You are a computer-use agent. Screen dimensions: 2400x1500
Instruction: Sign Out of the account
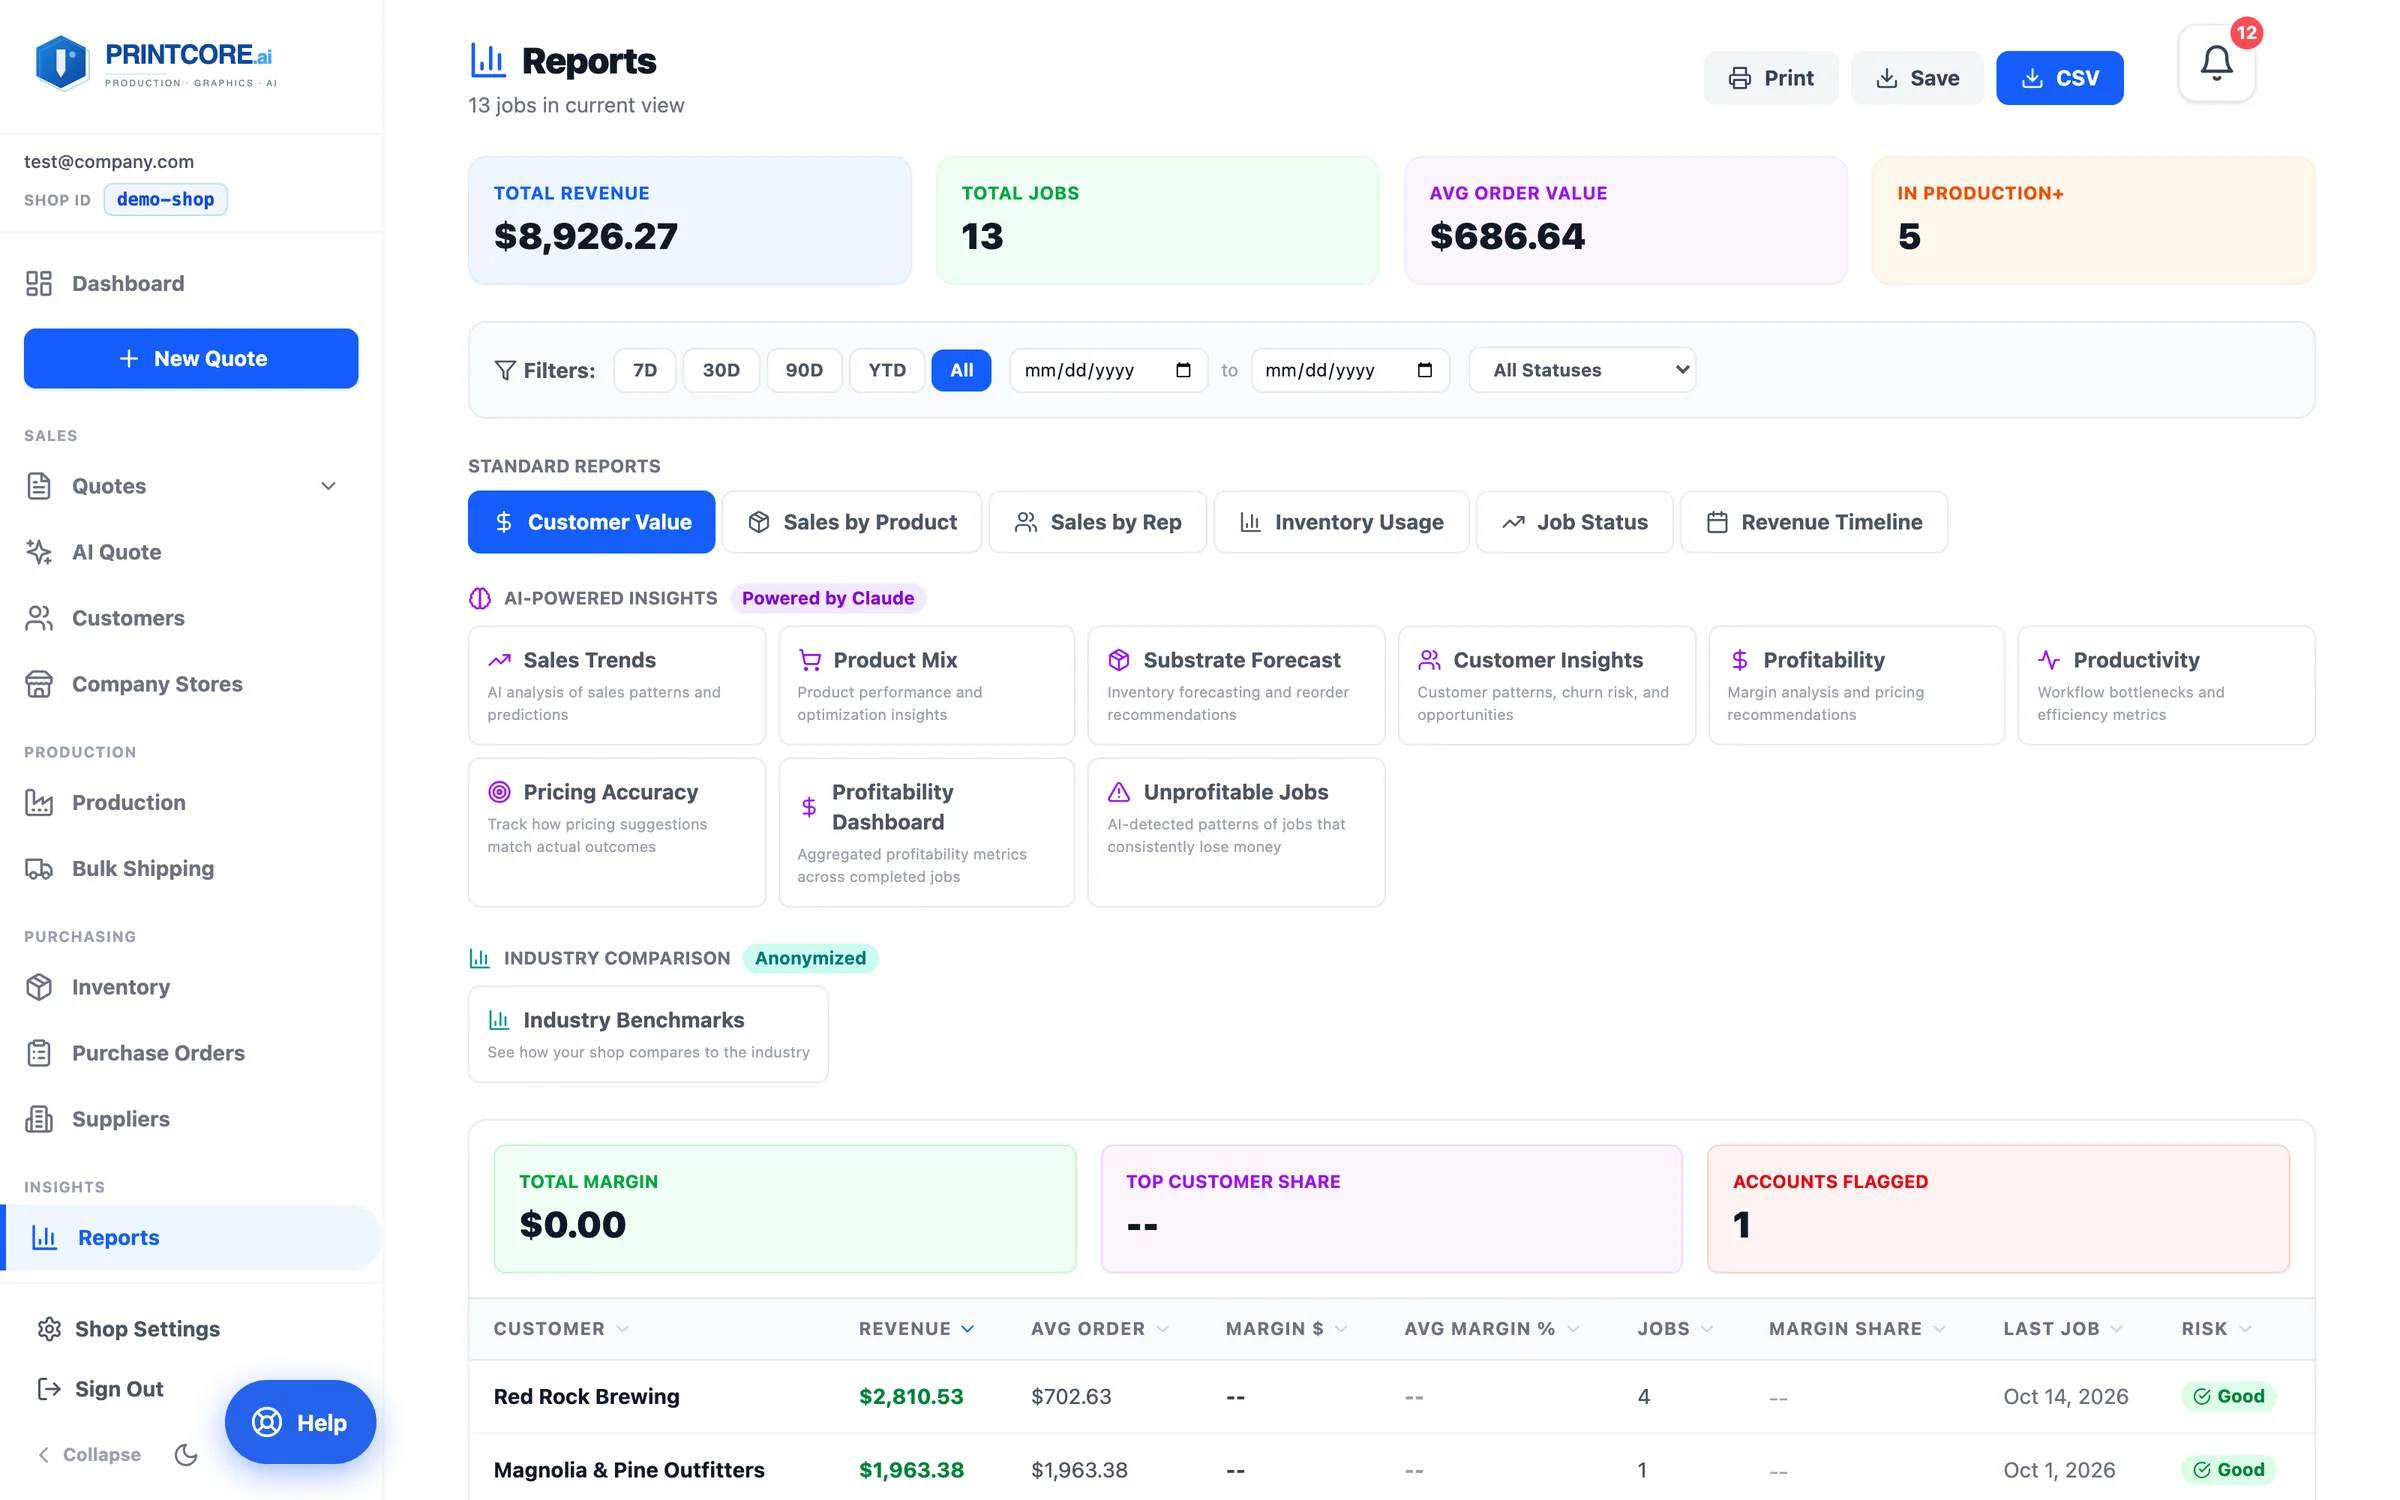pyautogui.click(x=100, y=1389)
